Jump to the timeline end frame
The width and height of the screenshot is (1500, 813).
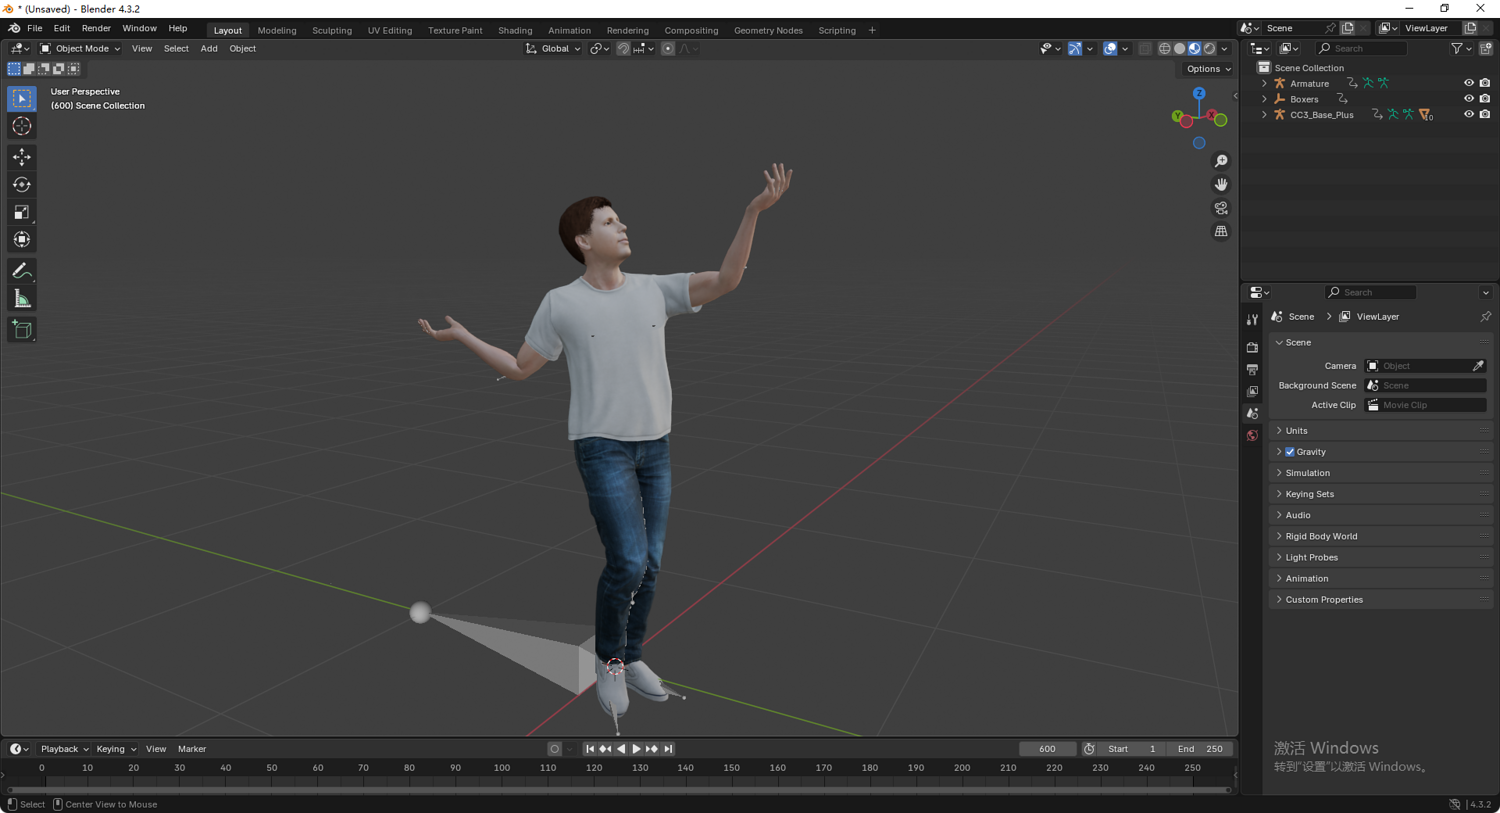[x=668, y=749]
